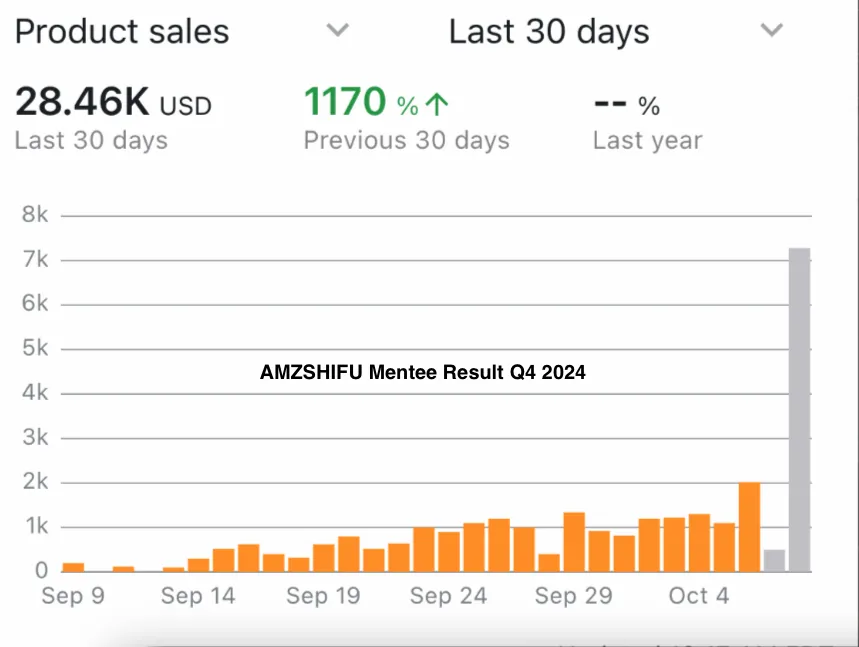Select the short gray bar in chart

[774, 561]
